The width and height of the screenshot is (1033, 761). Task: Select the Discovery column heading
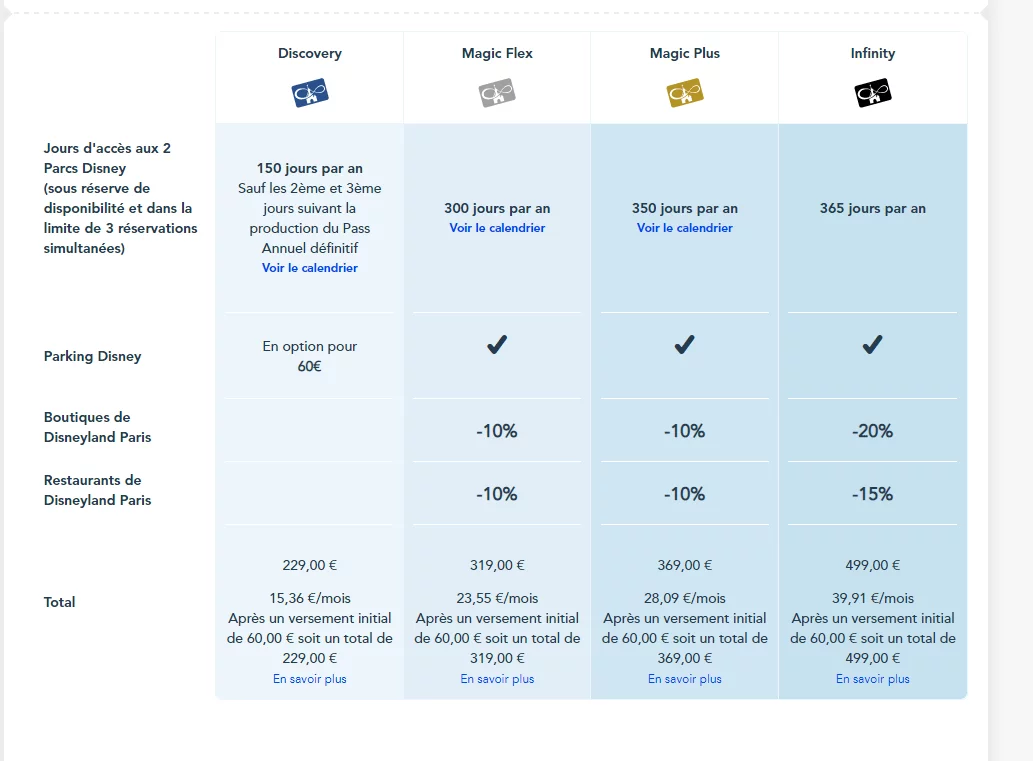click(x=310, y=53)
